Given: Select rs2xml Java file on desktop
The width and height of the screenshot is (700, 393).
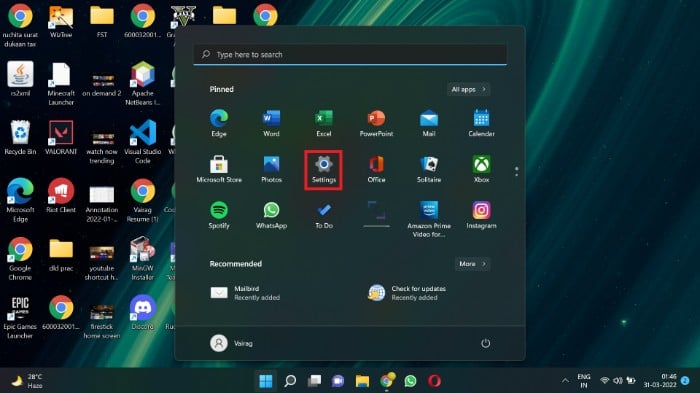Looking at the screenshot, I should [x=20, y=79].
